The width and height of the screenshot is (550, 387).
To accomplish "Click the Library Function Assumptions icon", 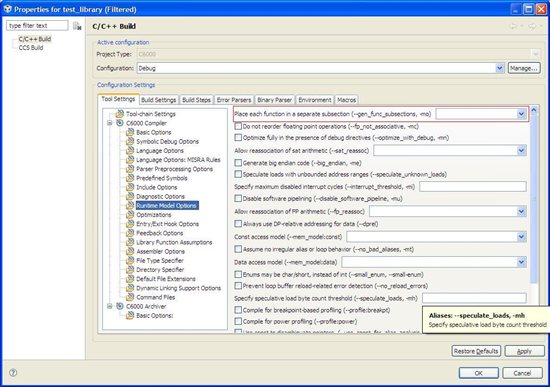I will click(130, 242).
